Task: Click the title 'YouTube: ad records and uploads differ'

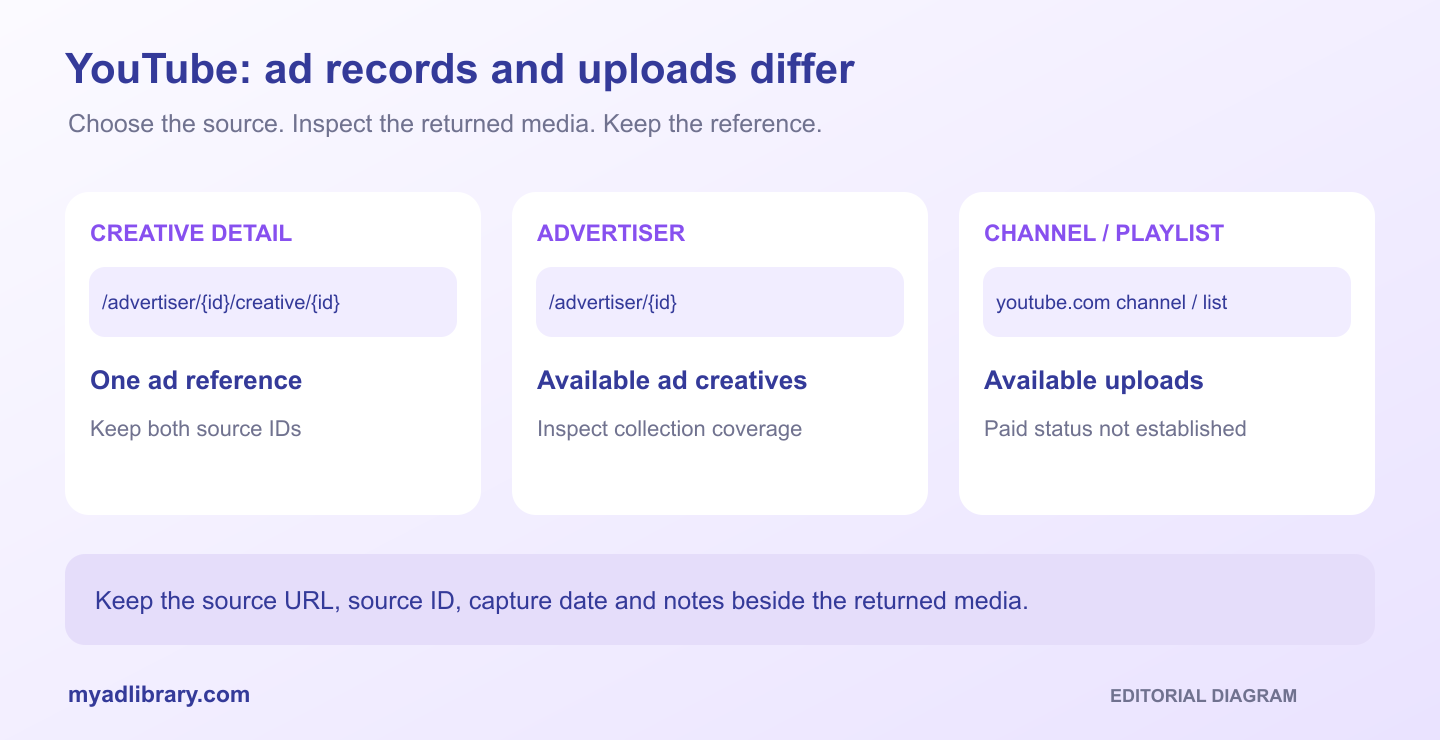Action: 459,70
